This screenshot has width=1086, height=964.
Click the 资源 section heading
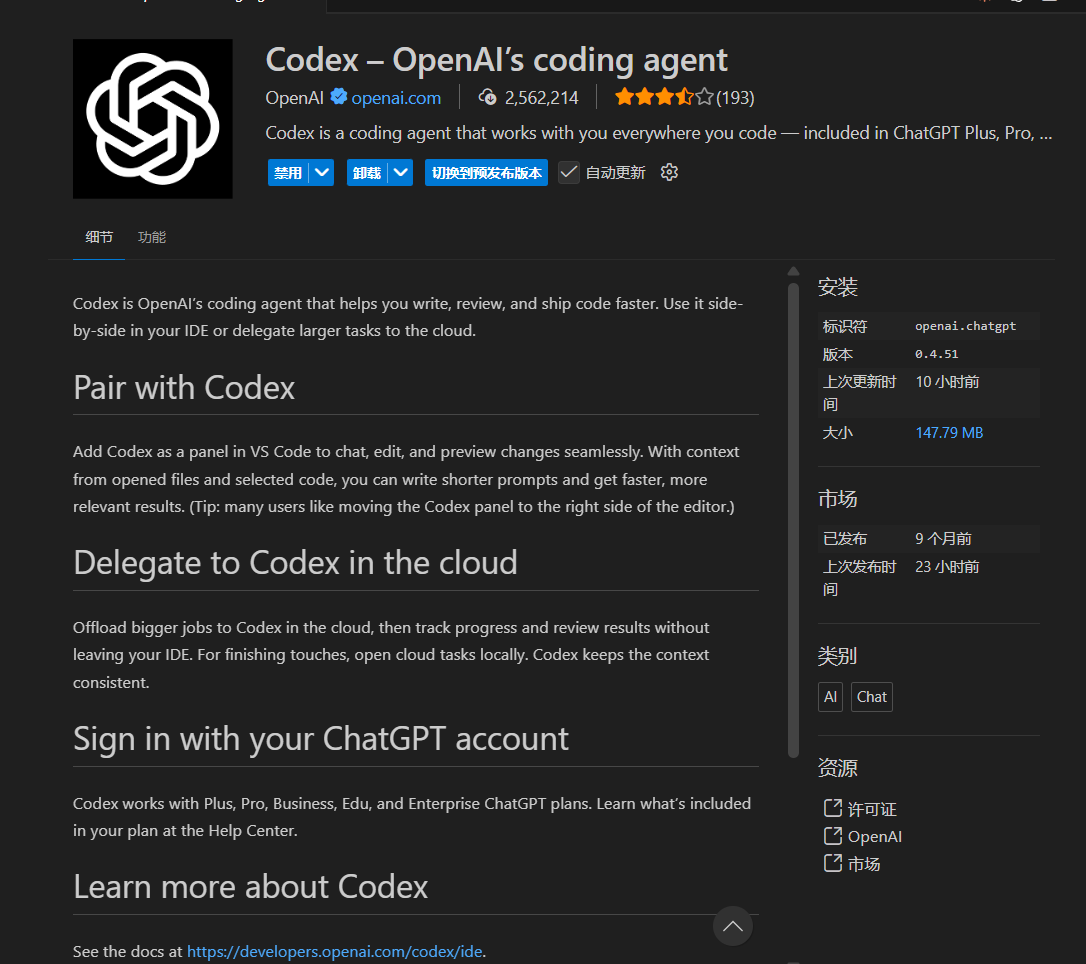tap(837, 767)
